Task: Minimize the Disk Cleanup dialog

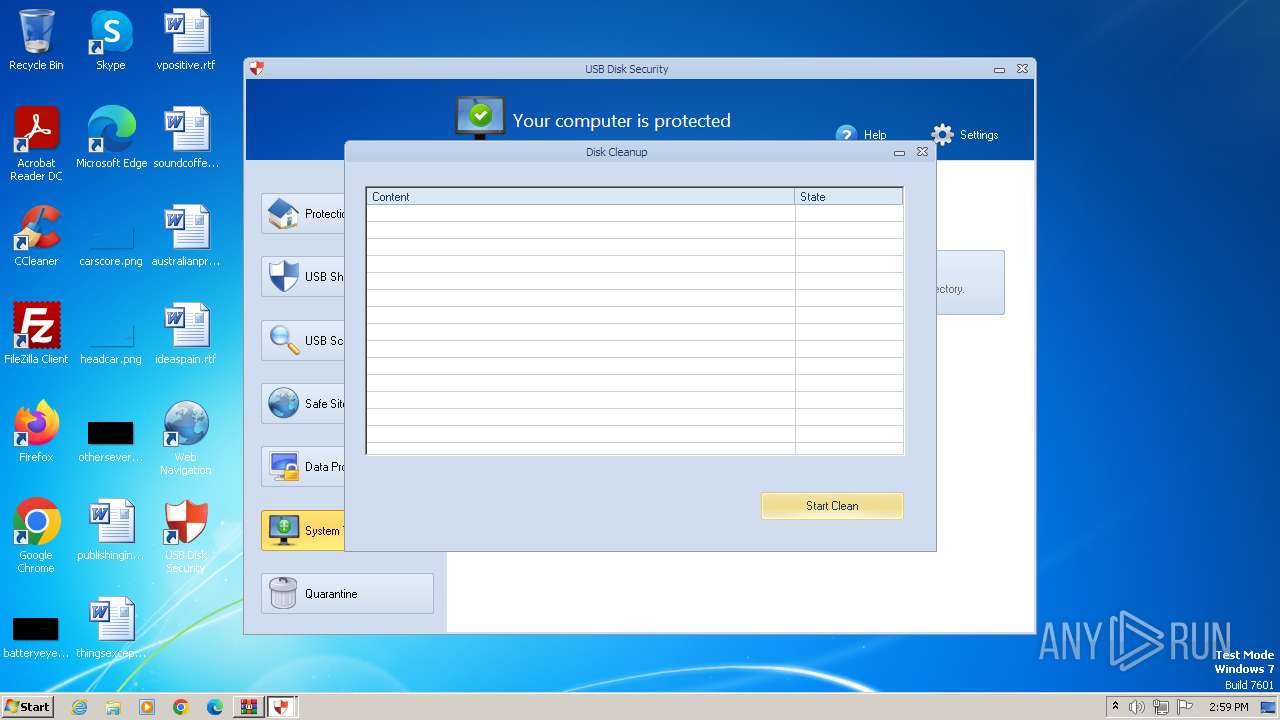Action: [899, 153]
